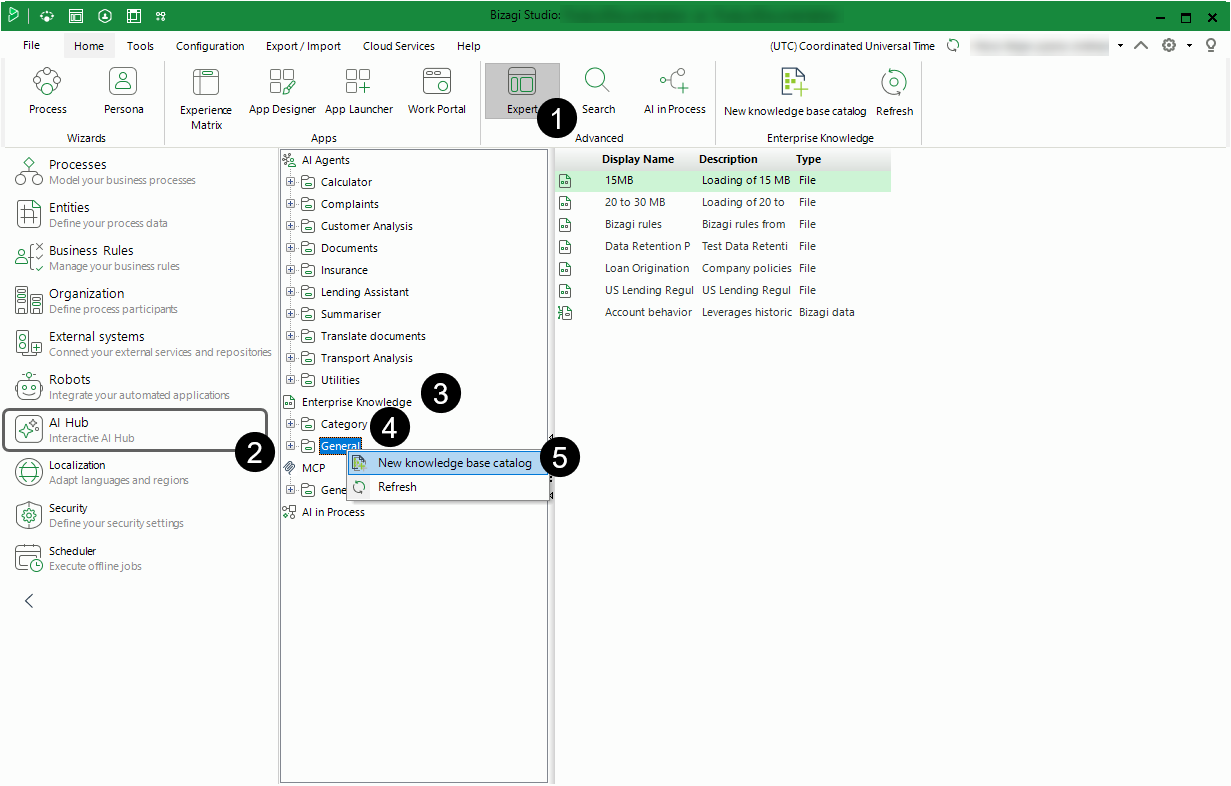Expand the Summariser tree node

click(291, 314)
